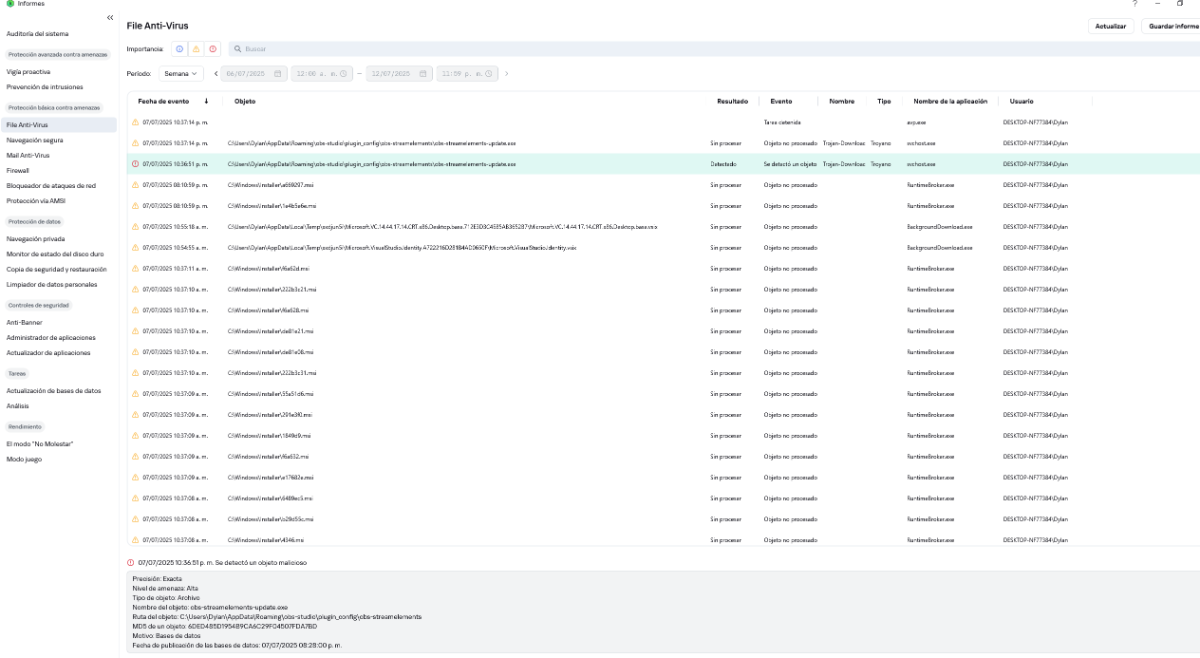Click the Guardar informe button

(1173, 26)
